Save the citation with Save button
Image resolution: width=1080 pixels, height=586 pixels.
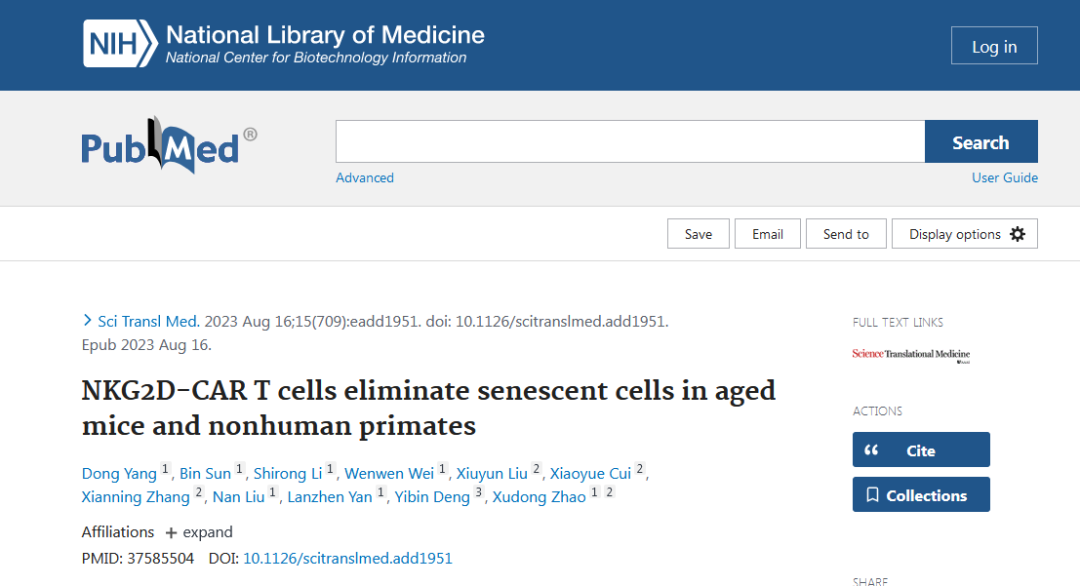pos(698,234)
